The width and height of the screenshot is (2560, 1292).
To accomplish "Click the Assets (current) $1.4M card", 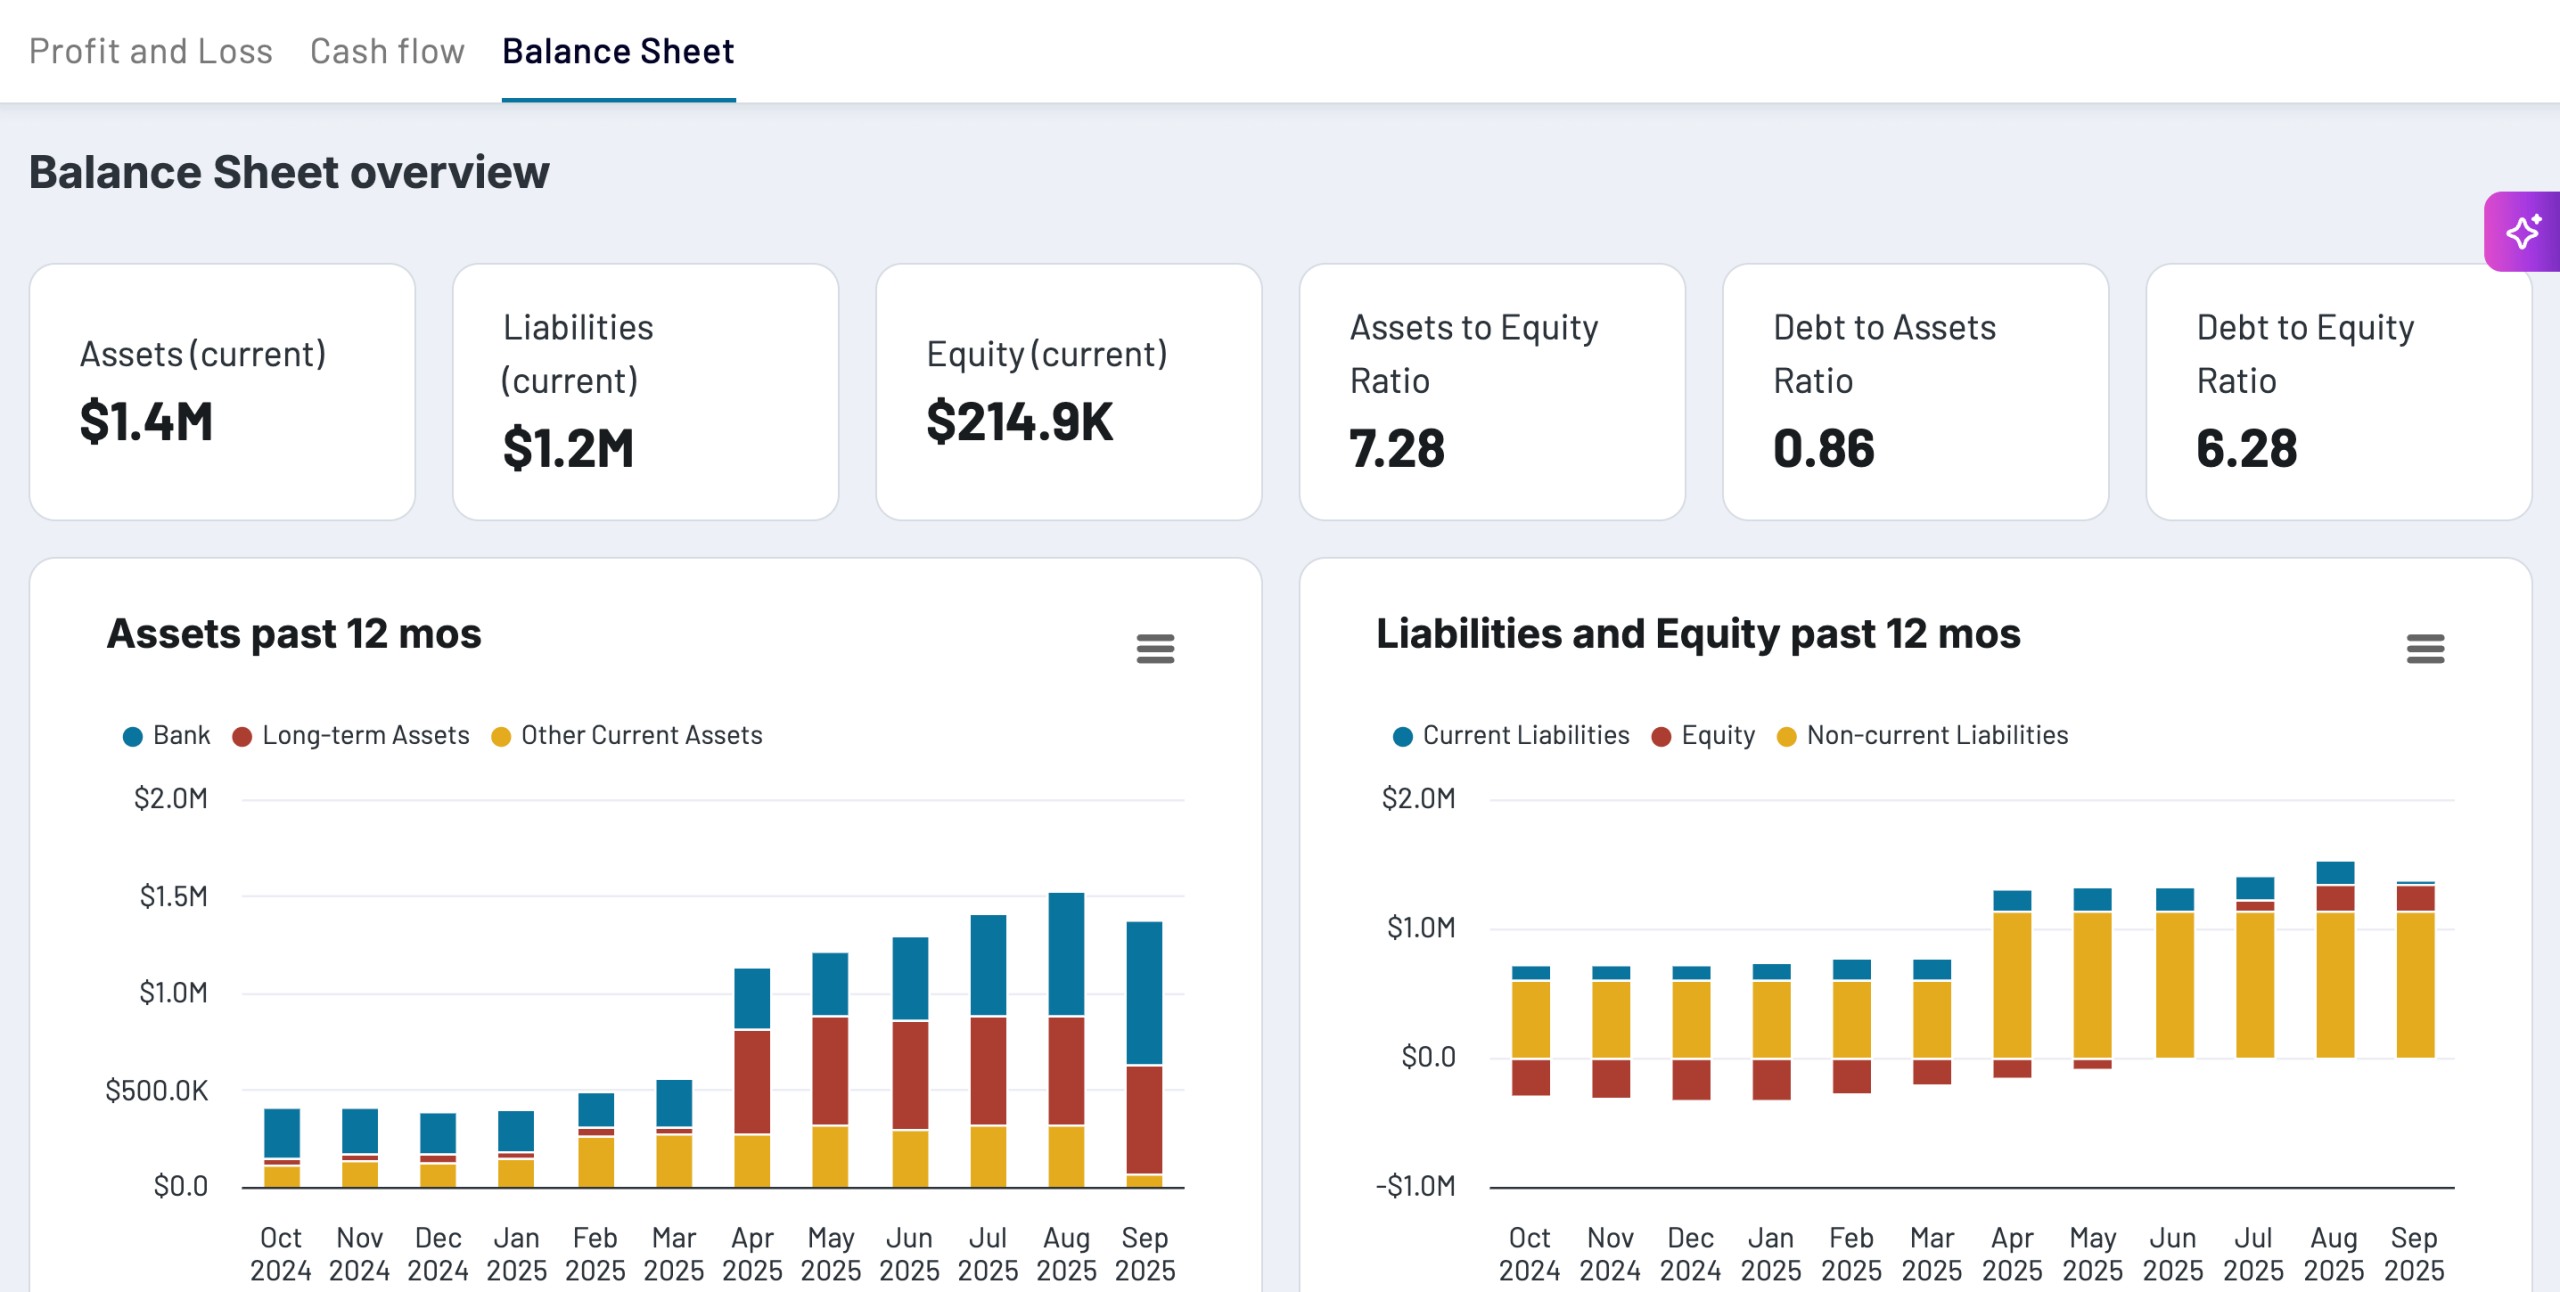I will (222, 391).
